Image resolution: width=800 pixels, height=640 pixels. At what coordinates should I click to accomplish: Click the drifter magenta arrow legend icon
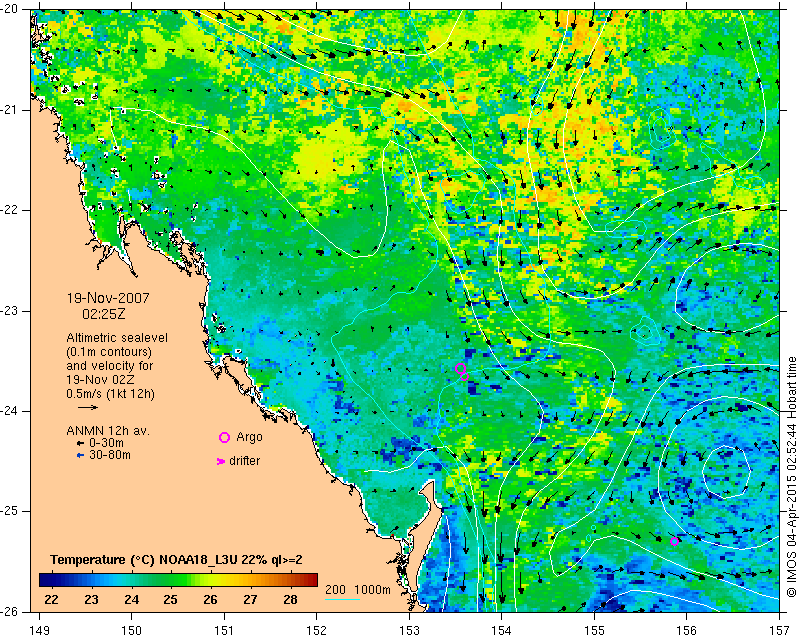pos(221,461)
